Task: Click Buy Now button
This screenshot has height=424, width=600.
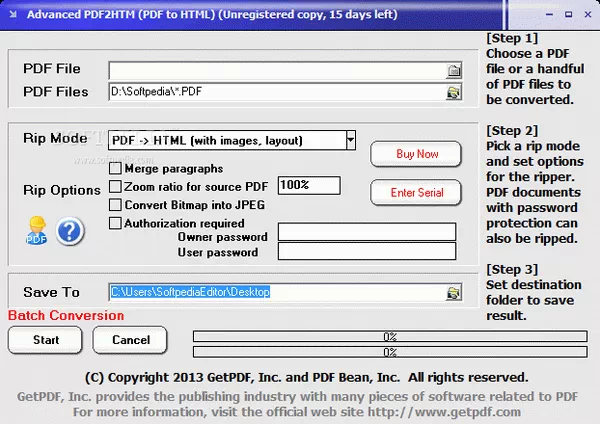Action: 416,154
